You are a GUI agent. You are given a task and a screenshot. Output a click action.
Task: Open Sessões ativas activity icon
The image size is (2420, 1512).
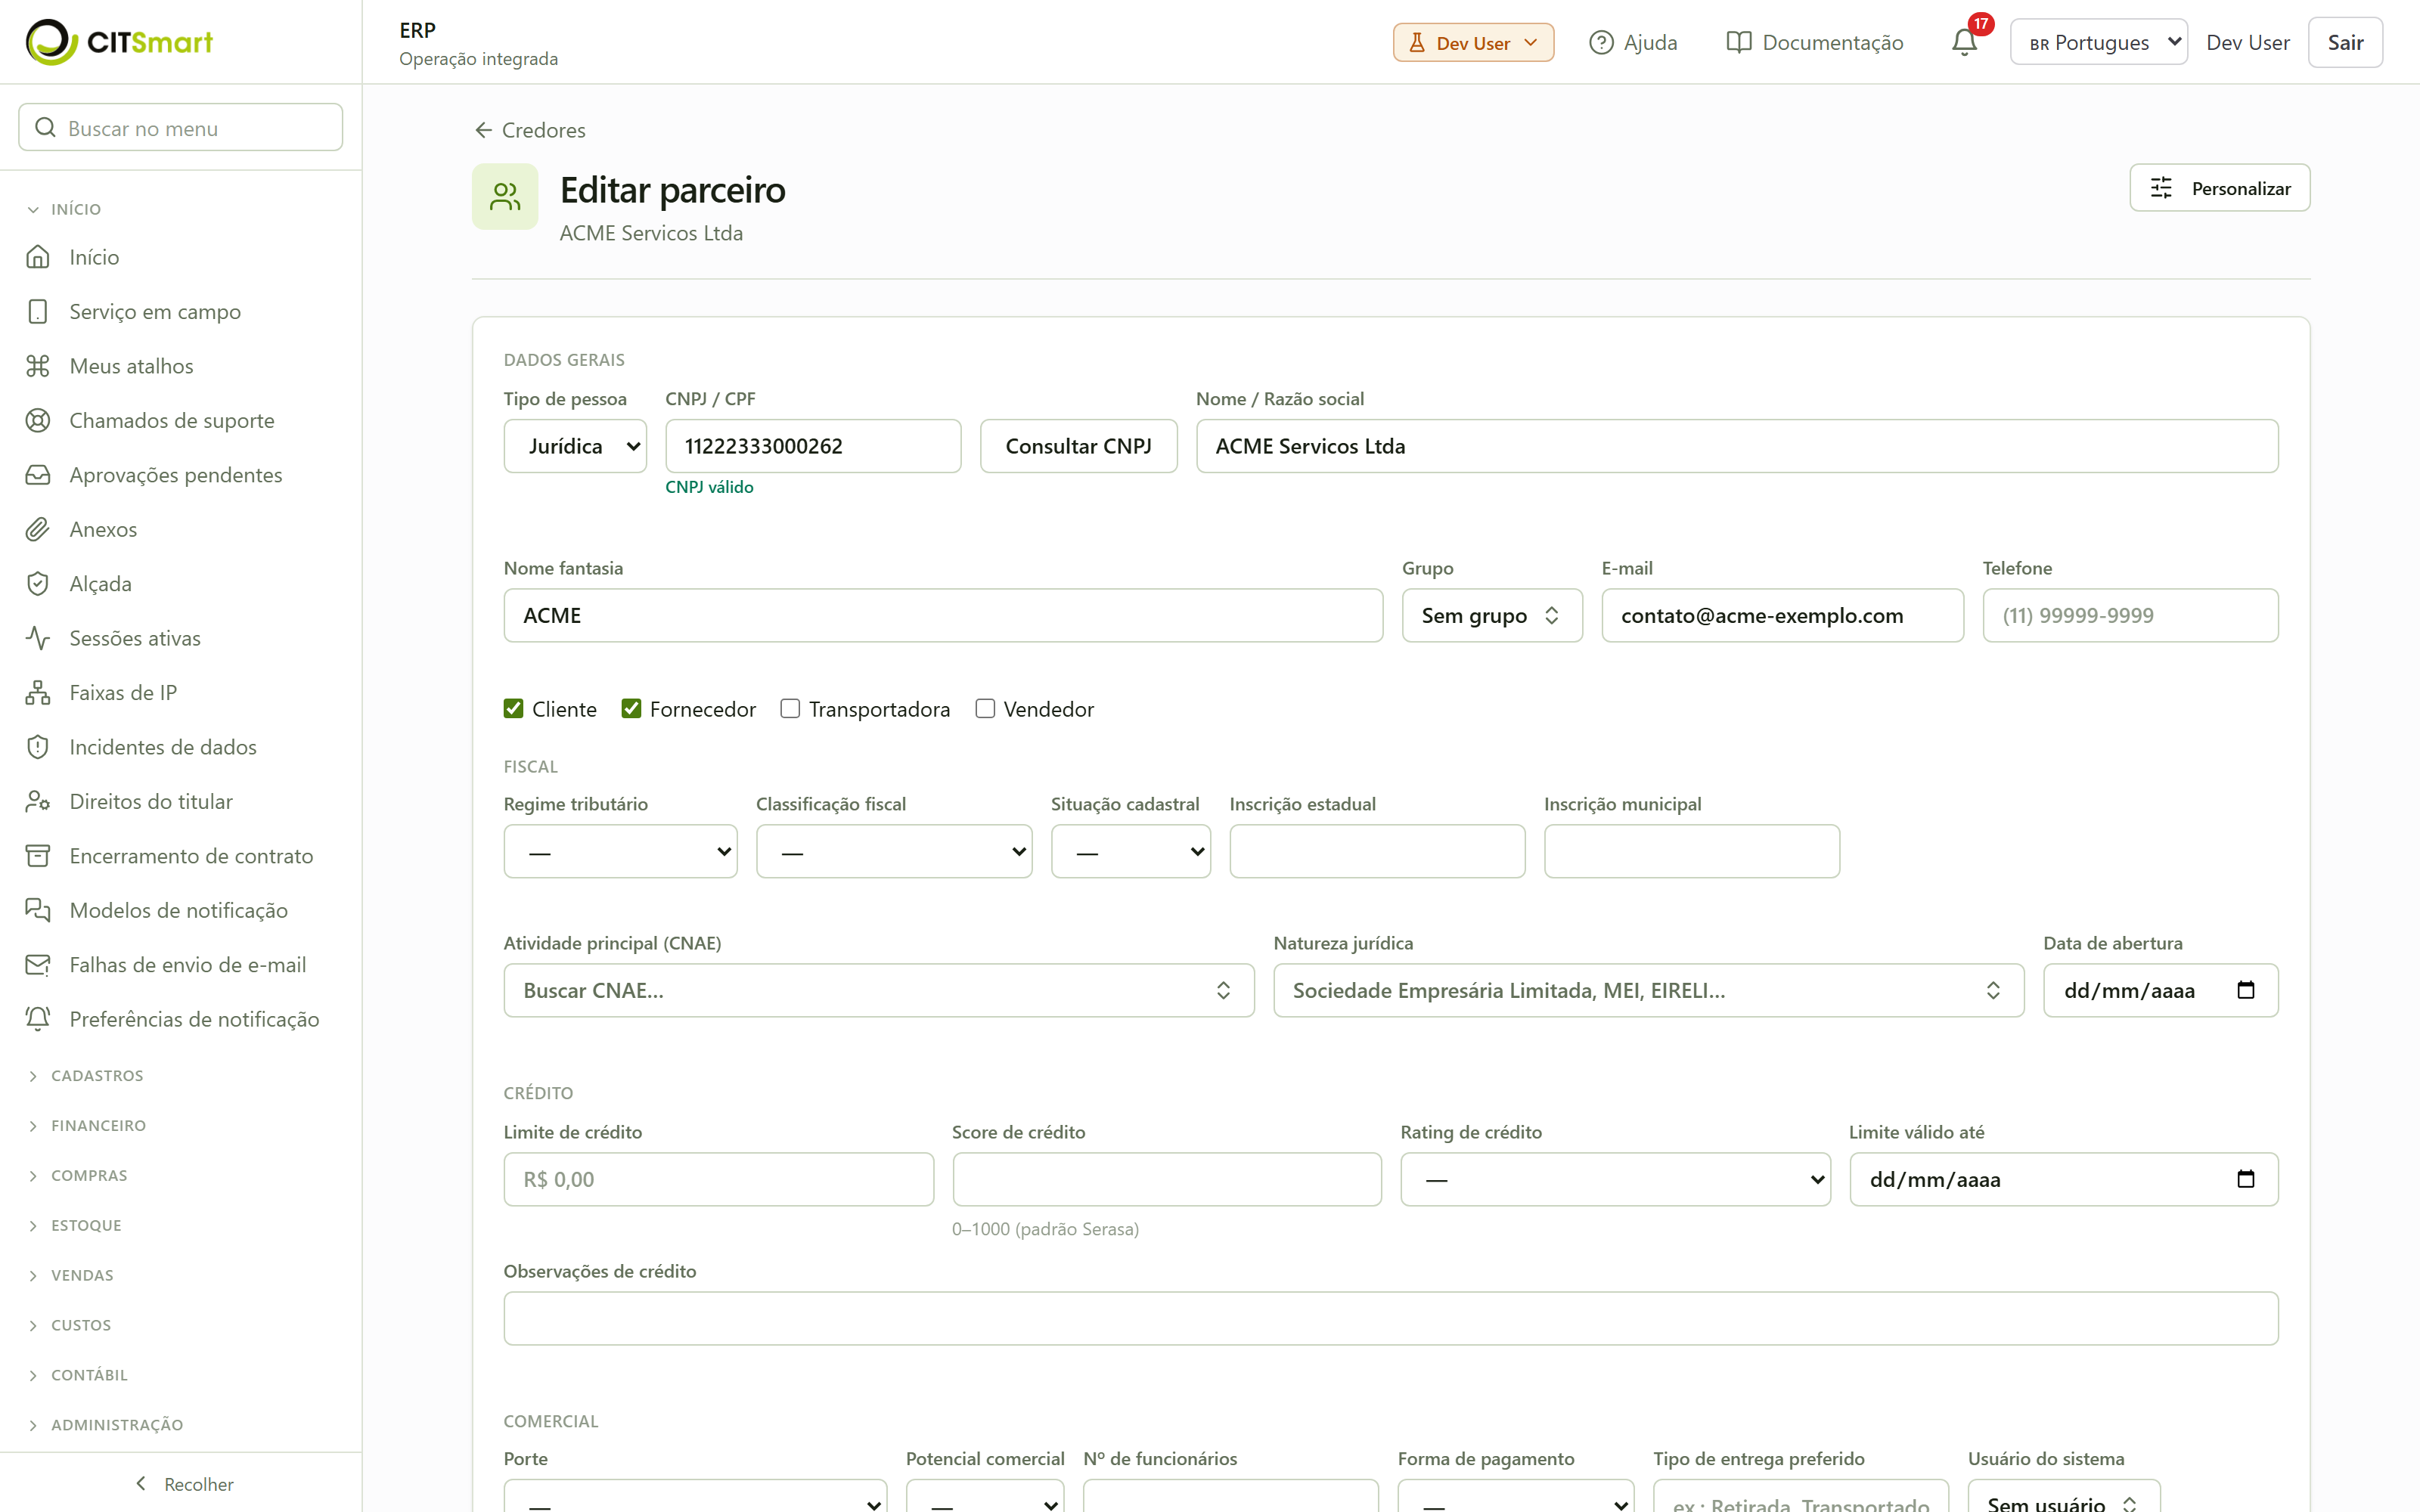pyautogui.click(x=38, y=638)
